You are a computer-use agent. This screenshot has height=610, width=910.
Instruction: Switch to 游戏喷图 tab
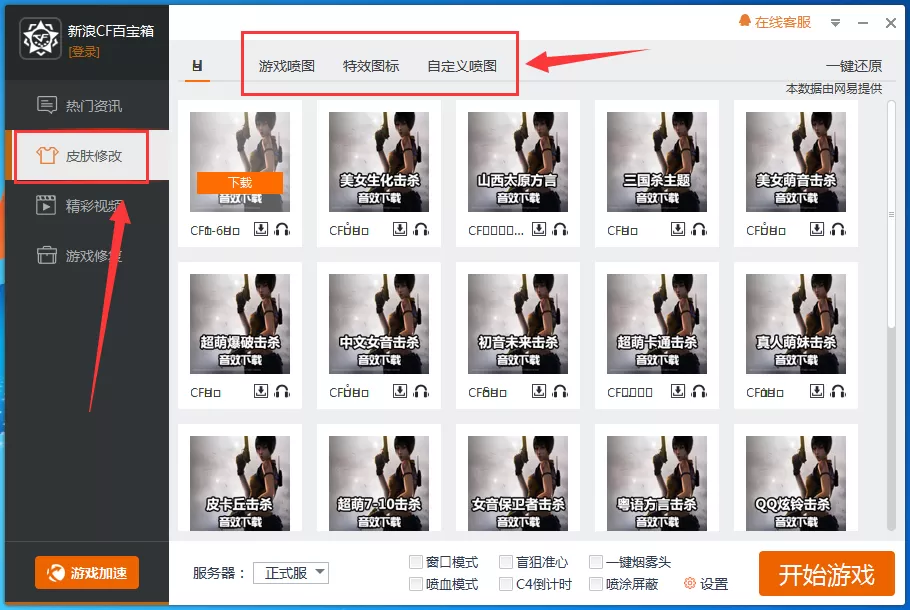click(x=287, y=66)
